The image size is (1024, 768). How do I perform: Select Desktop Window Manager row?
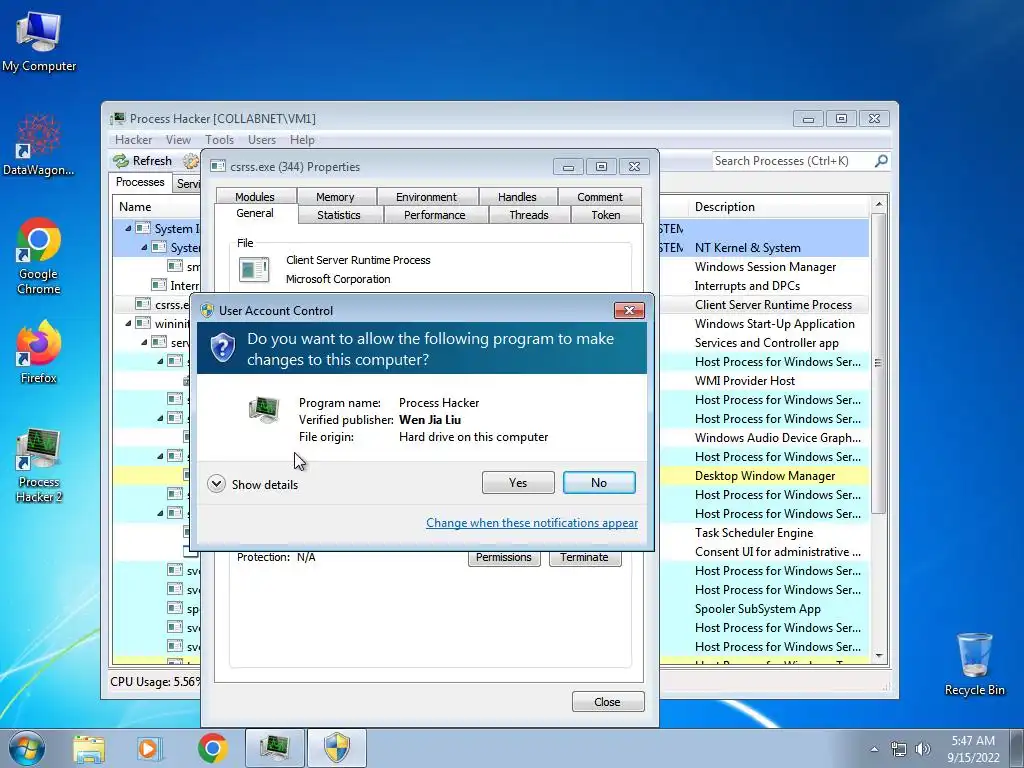765,475
